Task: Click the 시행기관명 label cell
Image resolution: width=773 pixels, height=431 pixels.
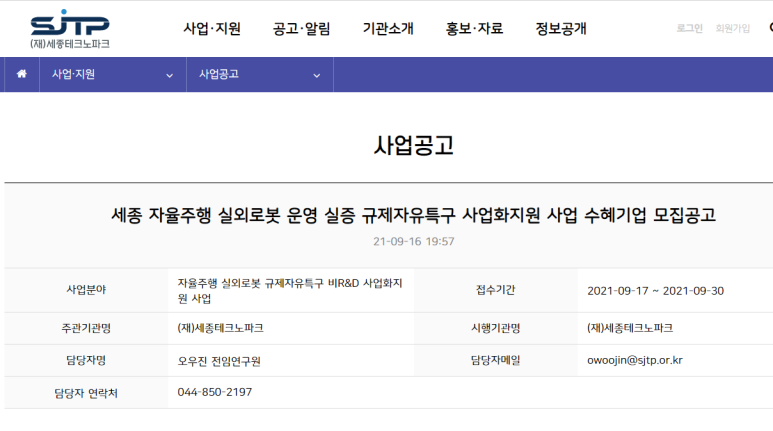Action: [495, 328]
